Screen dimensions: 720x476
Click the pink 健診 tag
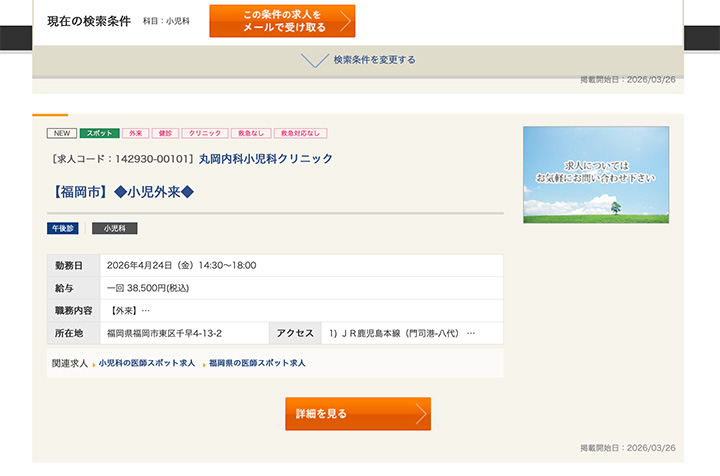[165, 133]
